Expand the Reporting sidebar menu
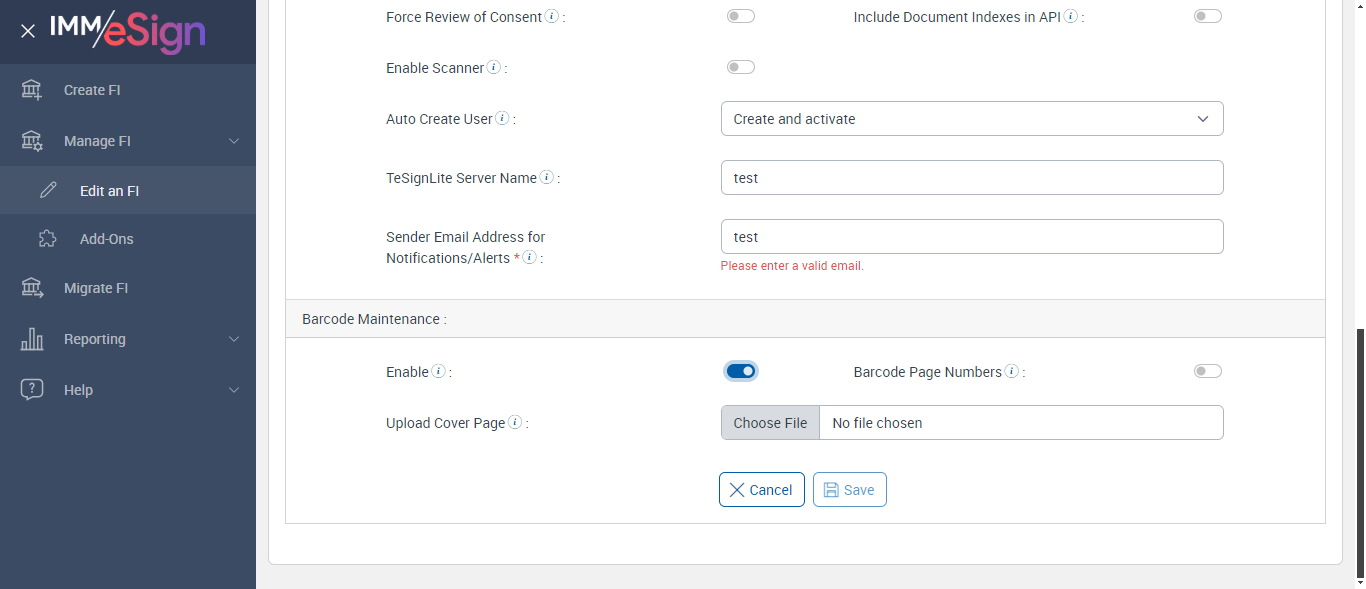 (128, 339)
